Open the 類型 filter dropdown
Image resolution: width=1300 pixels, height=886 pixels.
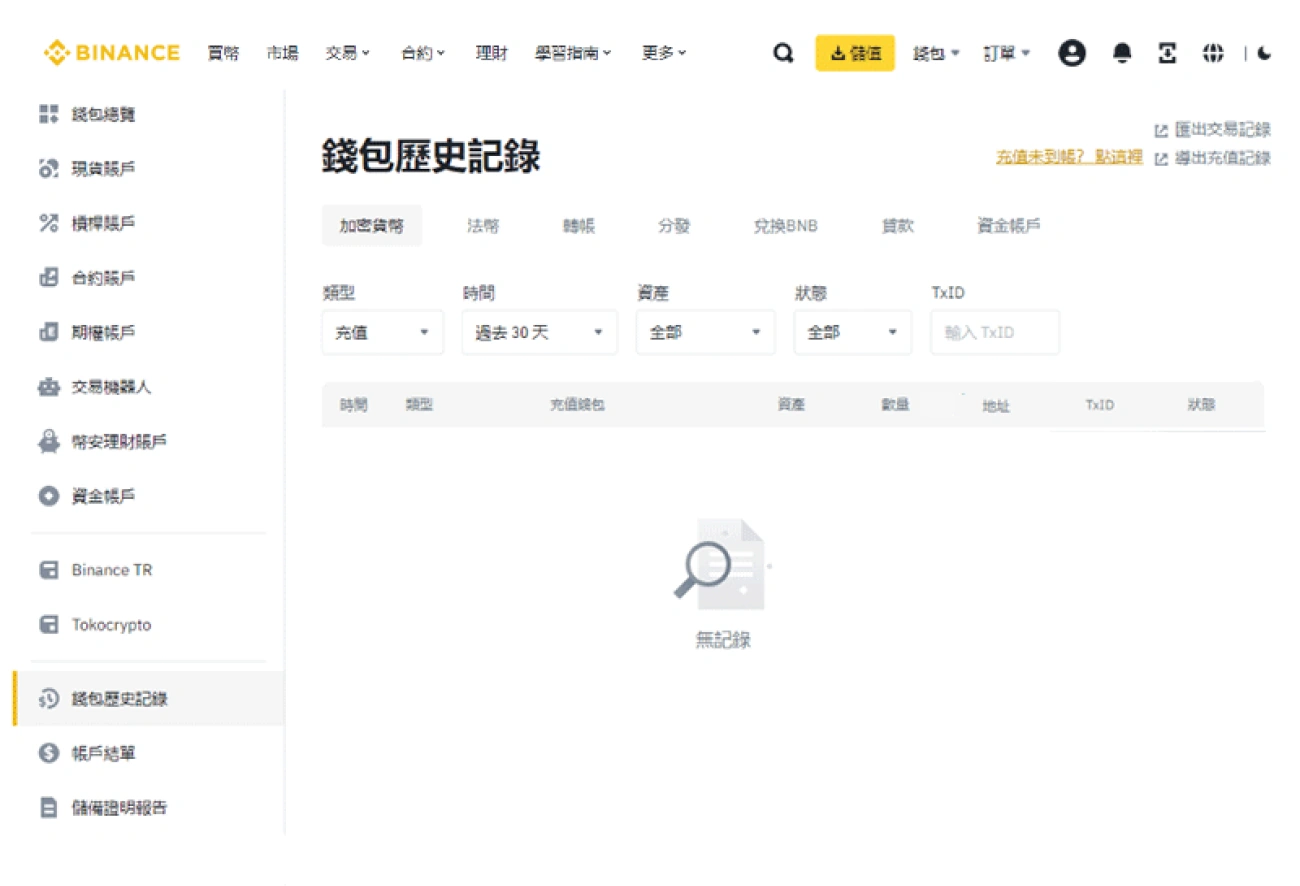tap(382, 332)
